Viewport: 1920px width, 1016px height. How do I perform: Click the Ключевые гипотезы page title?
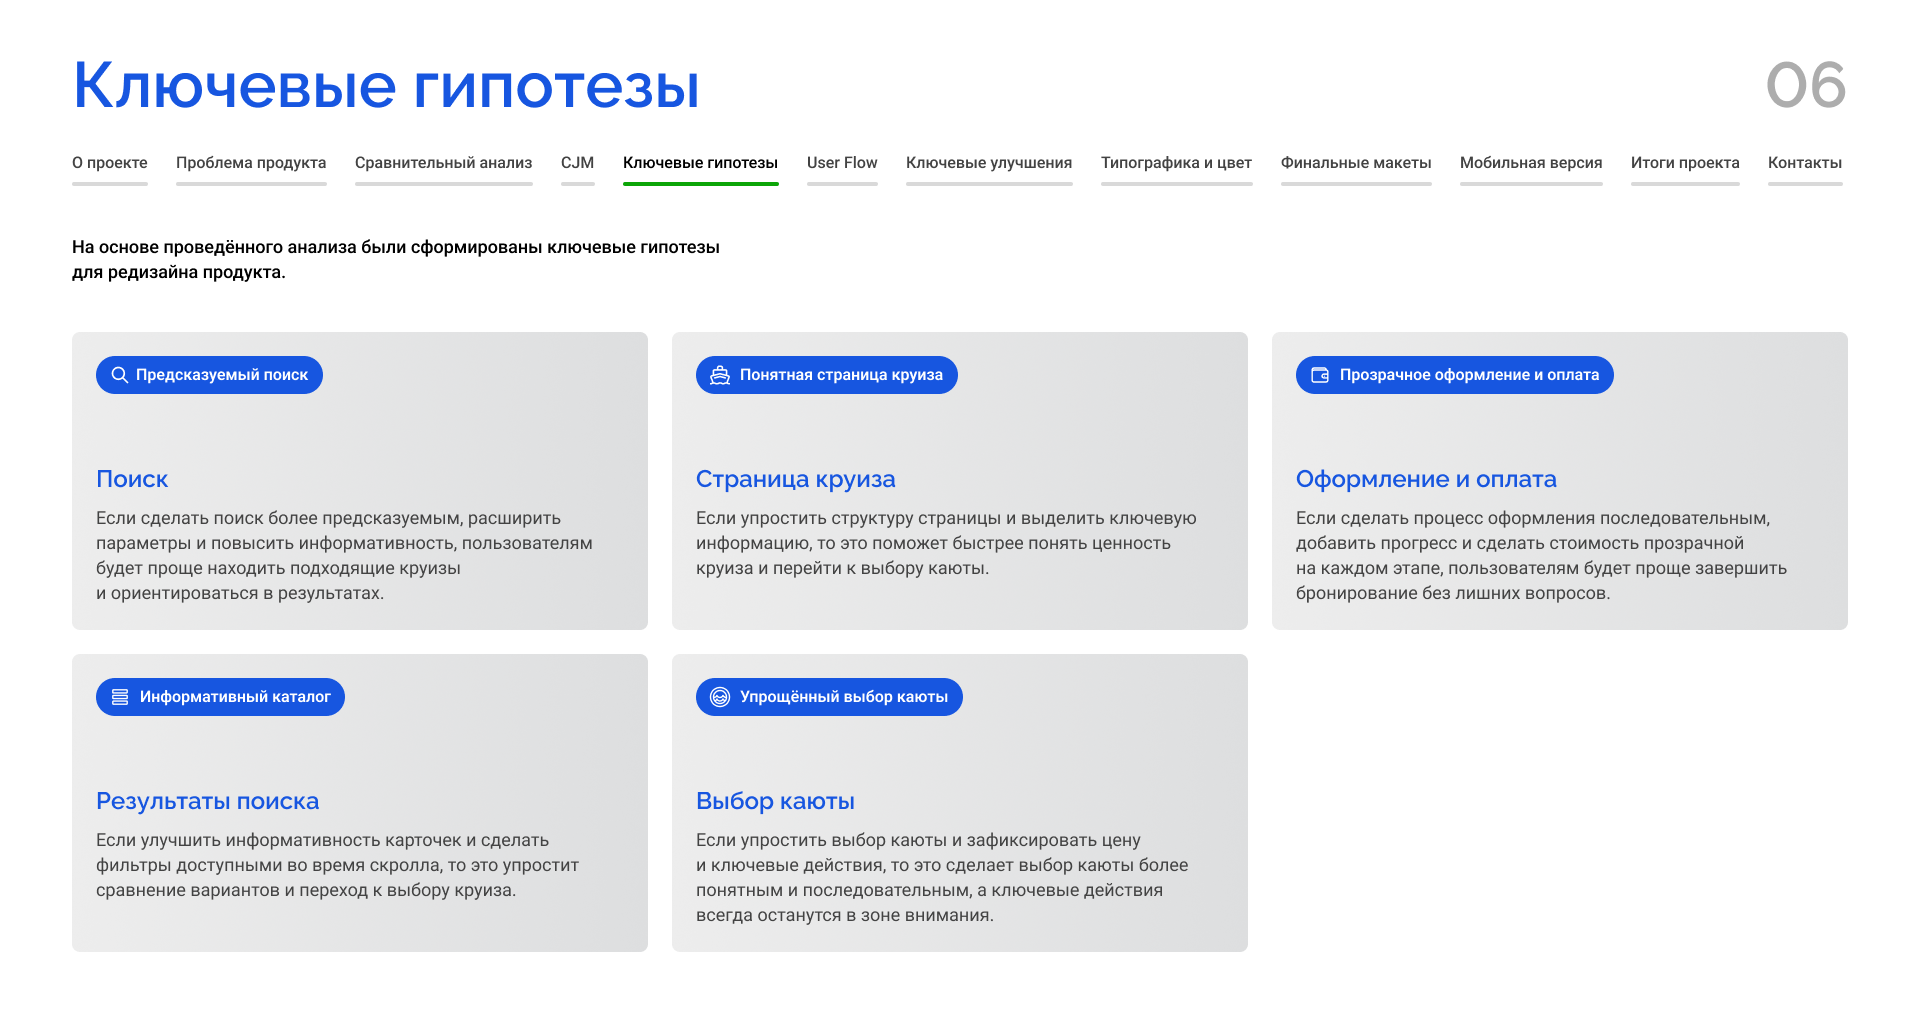386,85
